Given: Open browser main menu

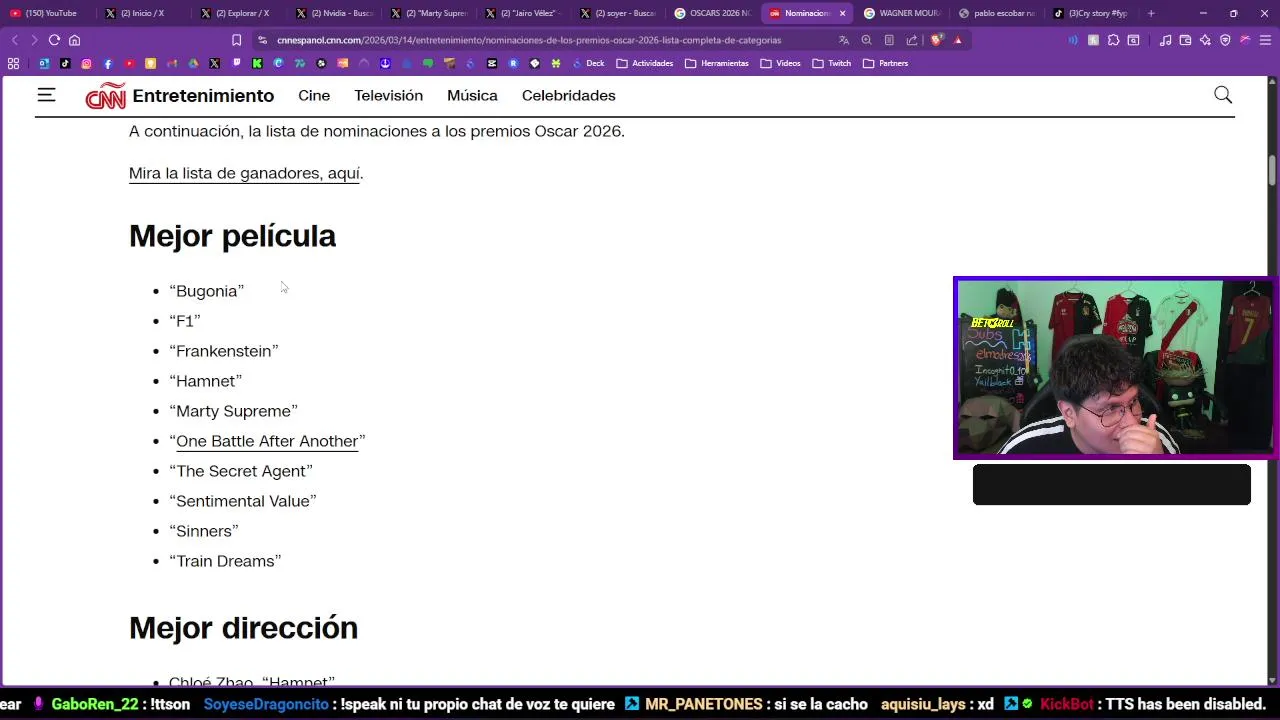Looking at the screenshot, I should [x=1265, y=40].
